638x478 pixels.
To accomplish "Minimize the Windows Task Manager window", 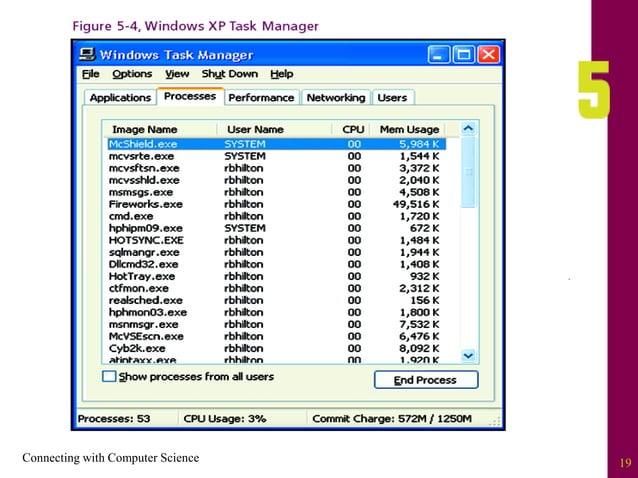I will (440, 54).
